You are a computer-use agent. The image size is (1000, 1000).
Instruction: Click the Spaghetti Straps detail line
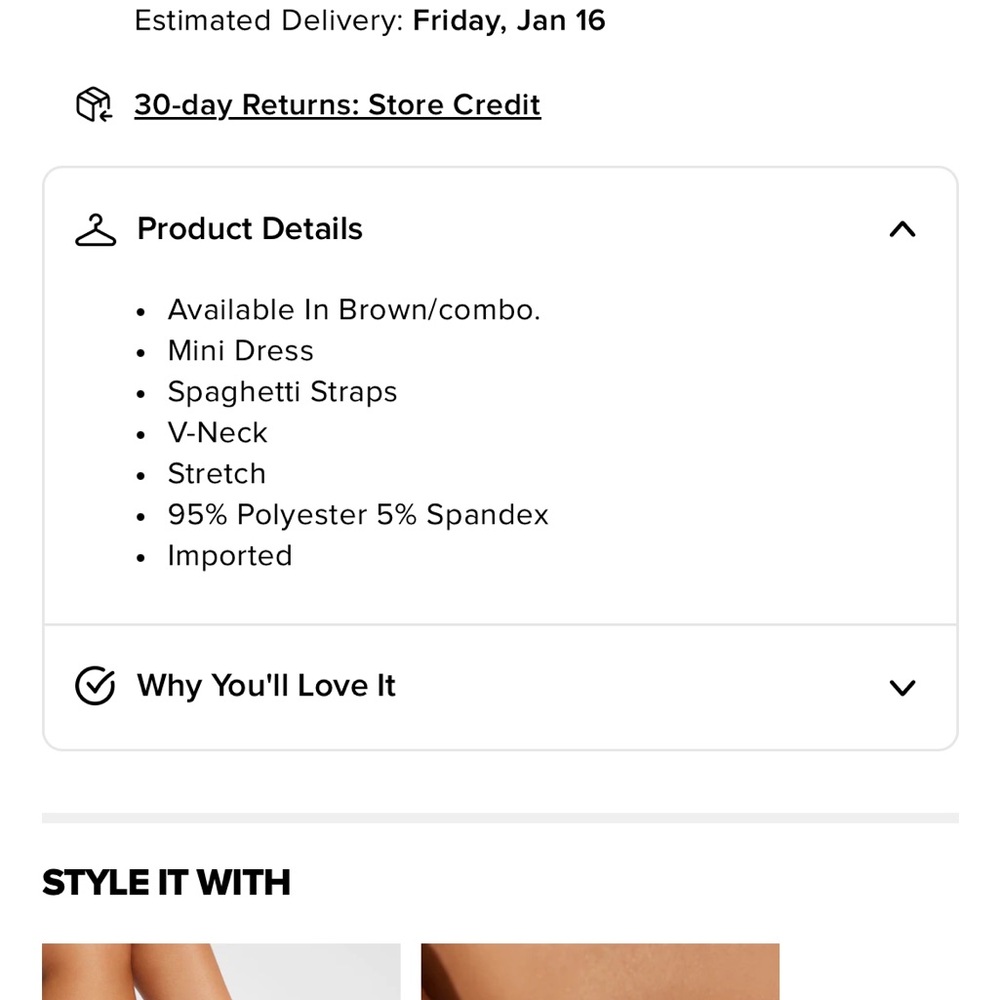(x=282, y=392)
